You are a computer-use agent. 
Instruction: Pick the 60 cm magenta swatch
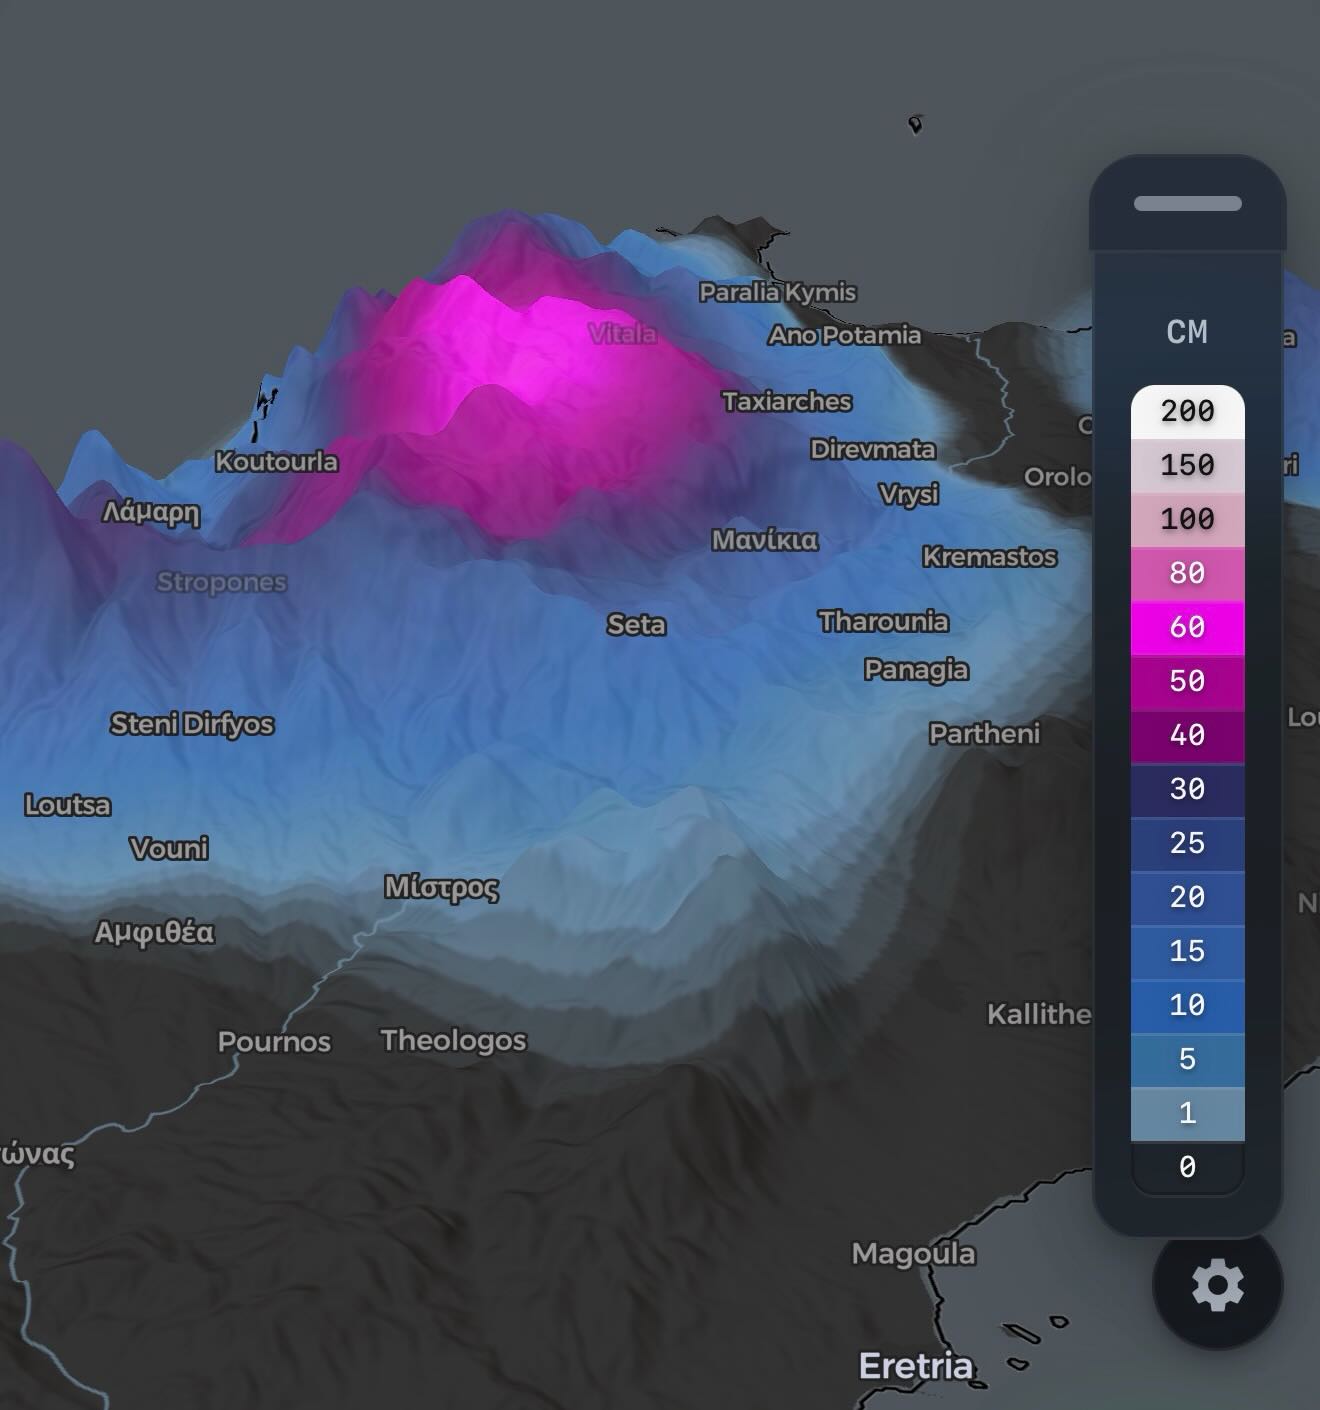[x=1187, y=627]
